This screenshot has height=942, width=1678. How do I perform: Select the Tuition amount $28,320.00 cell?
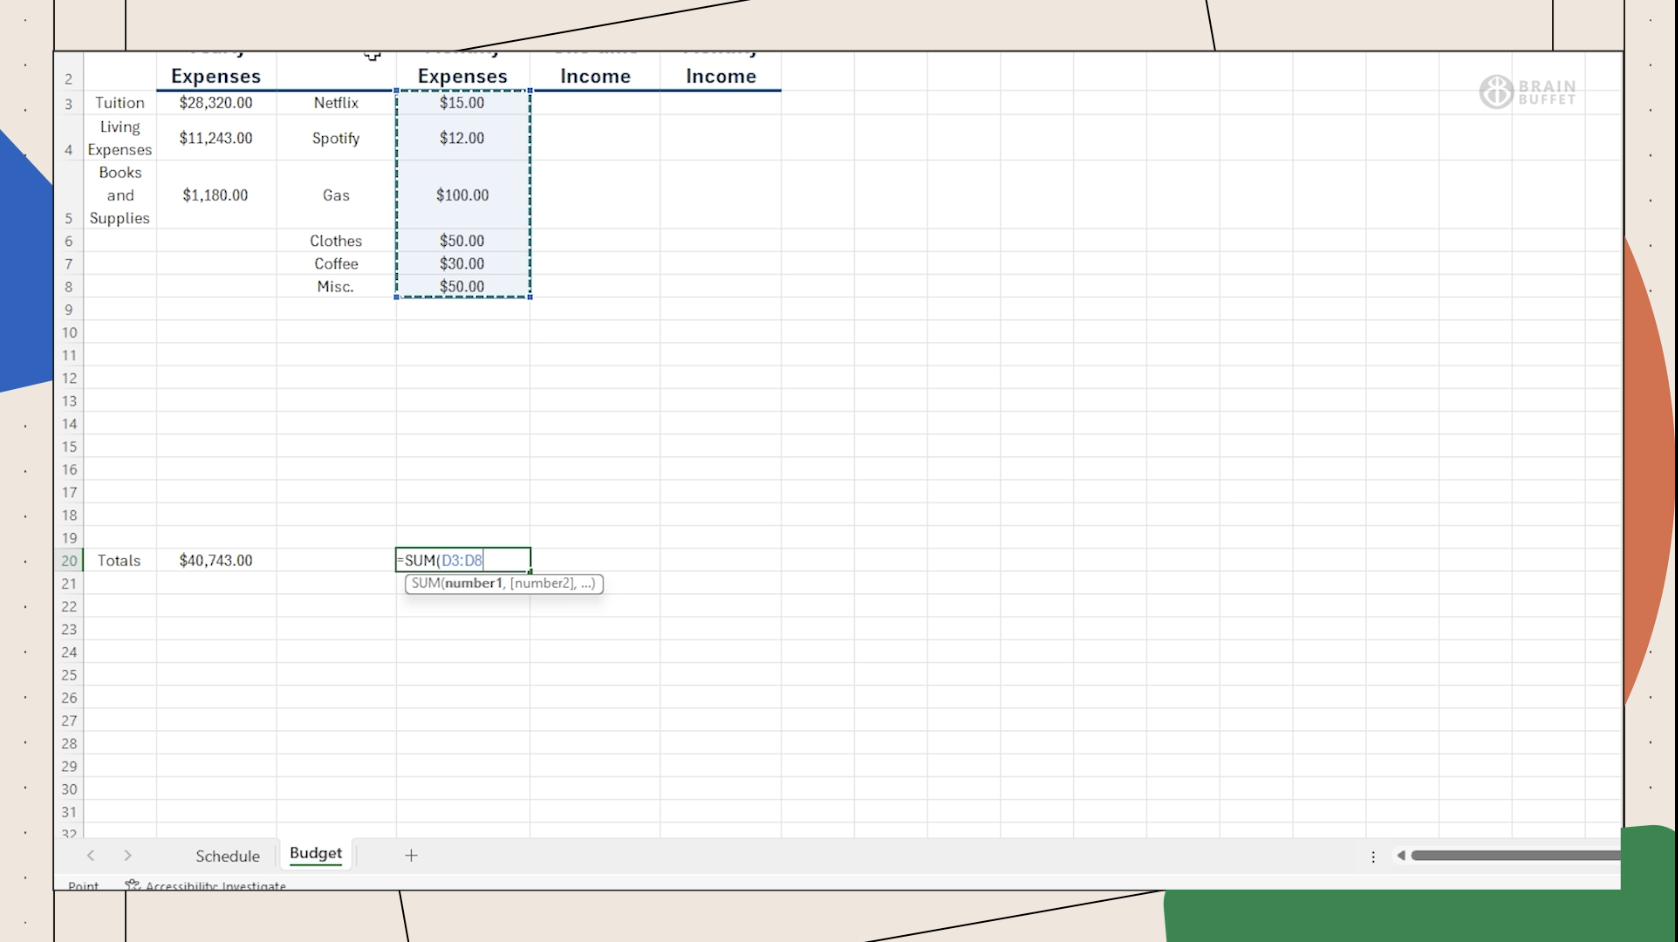[x=215, y=103]
